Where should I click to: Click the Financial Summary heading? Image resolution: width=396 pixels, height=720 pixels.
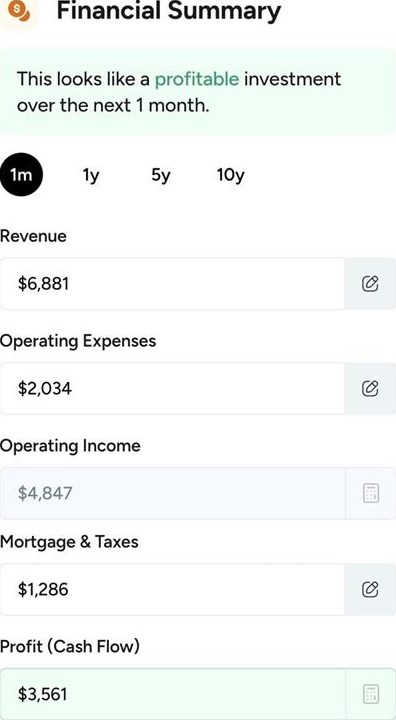[169, 10]
